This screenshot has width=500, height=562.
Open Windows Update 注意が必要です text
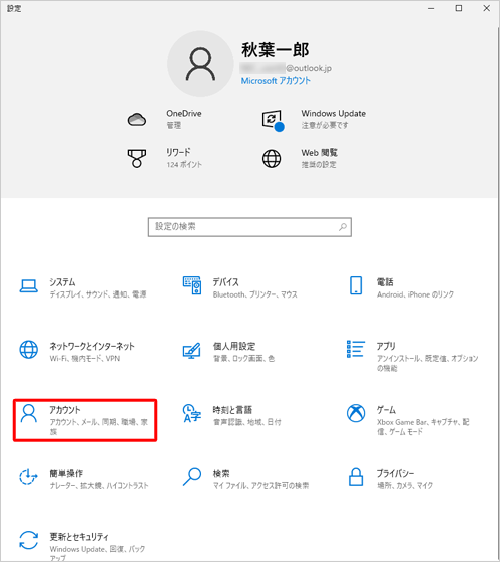click(x=325, y=125)
